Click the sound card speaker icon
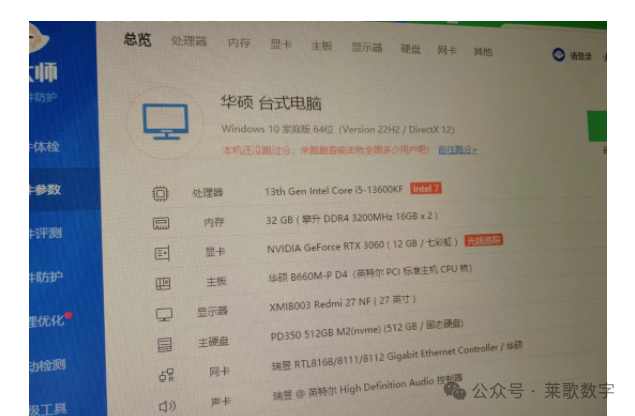This screenshot has width=635, height=416. pos(167,406)
